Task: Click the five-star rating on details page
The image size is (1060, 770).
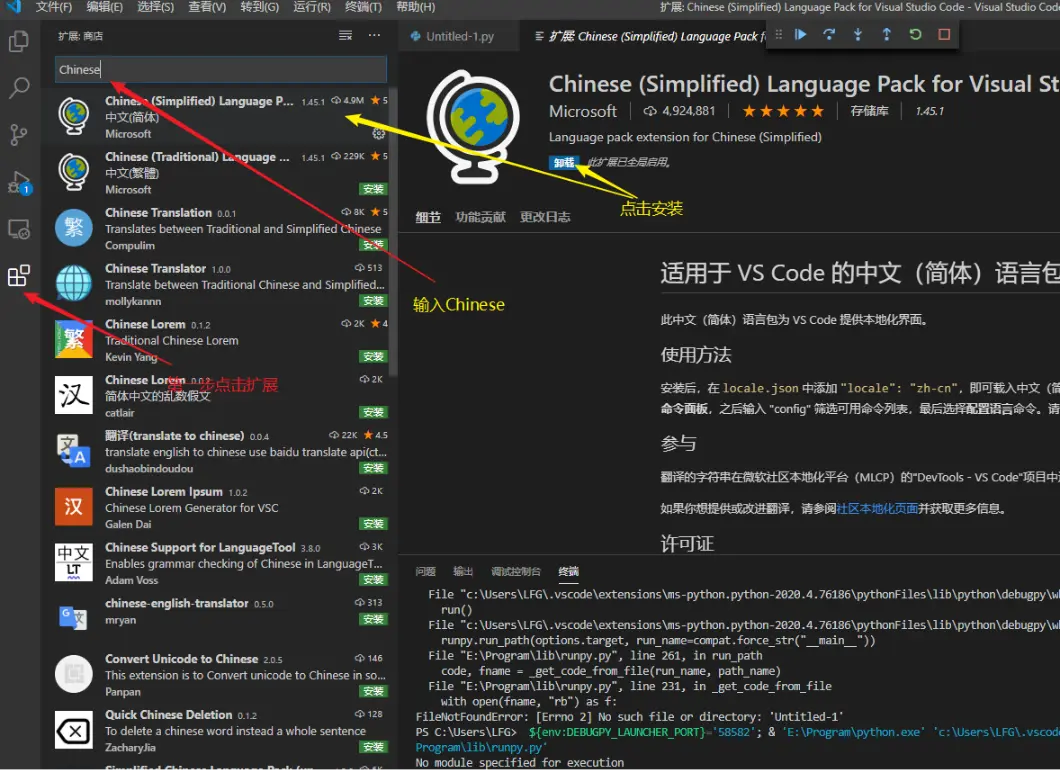Action: pos(783,111)
